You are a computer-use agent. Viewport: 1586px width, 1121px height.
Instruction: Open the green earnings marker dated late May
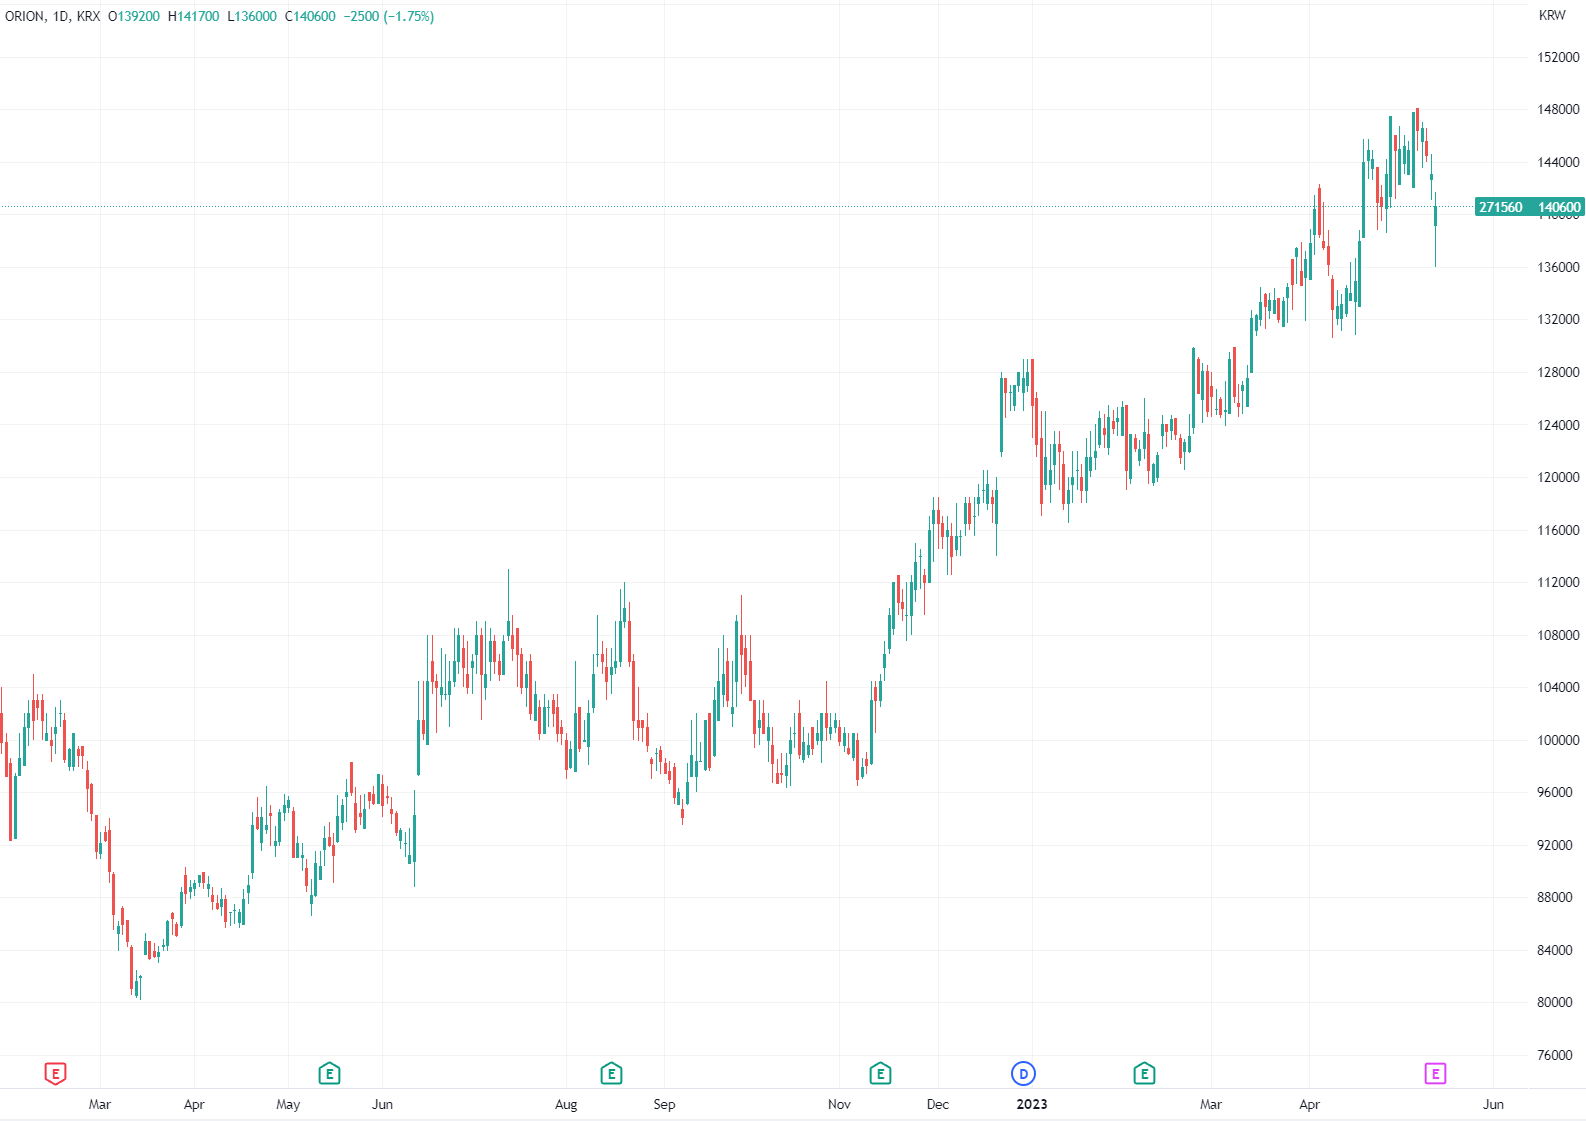329,1074
